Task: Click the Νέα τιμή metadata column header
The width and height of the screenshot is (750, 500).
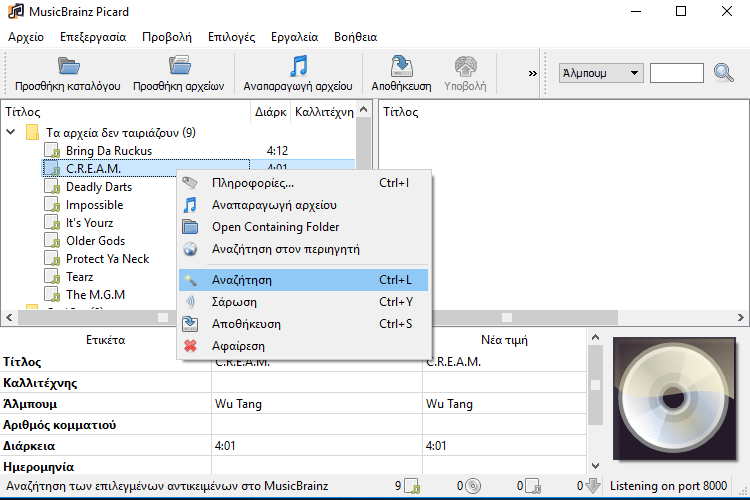Action: pyautogui.click(x=504, y=340)
